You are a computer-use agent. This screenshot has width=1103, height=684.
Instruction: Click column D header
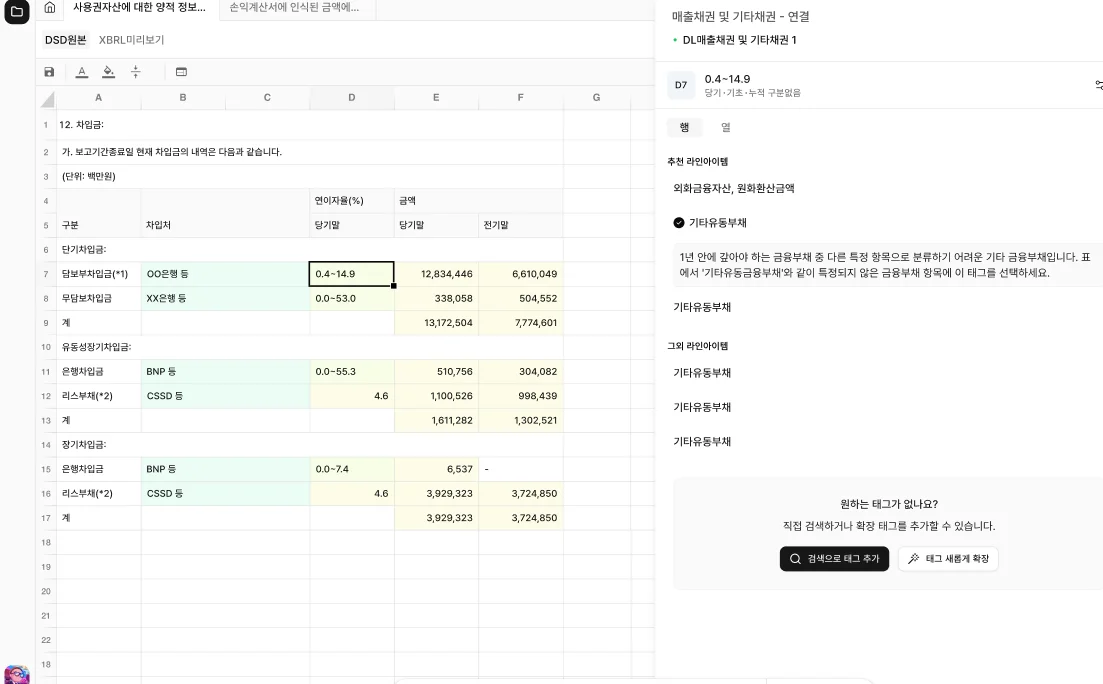pos(352,98)
